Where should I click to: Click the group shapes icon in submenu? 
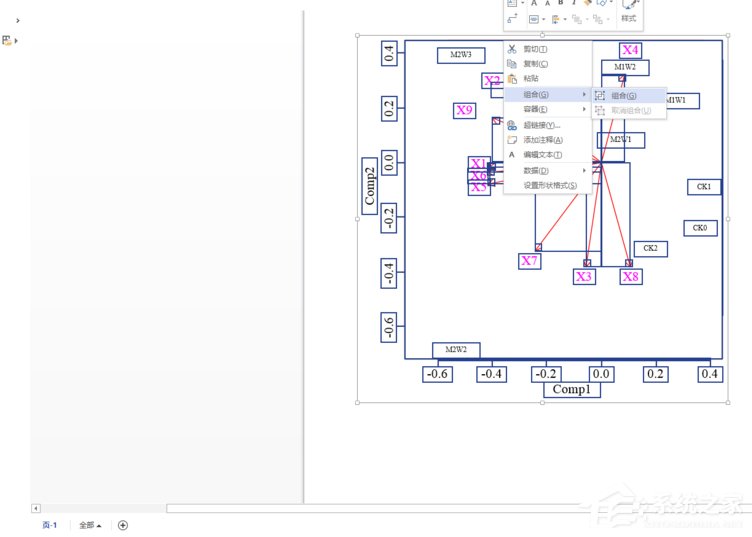pyautogui.click(x=600, y=95)
